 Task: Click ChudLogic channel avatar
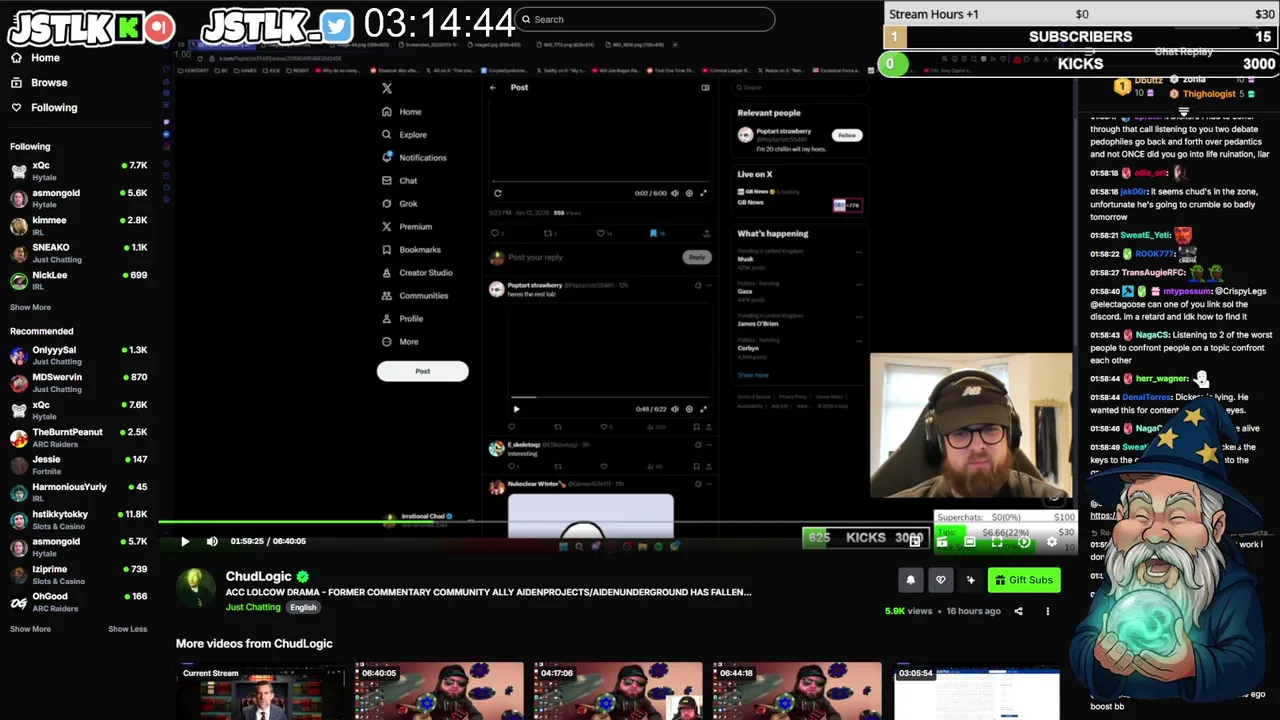pyautogui.click(x=197, y=588)
